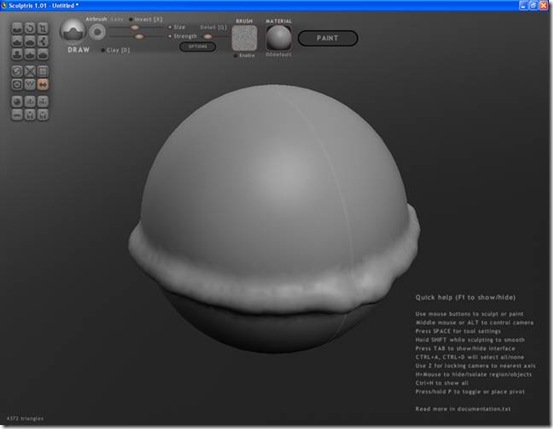Click the Size slider handle
This screenshot has width=553, height=429.
click(135, 27)
